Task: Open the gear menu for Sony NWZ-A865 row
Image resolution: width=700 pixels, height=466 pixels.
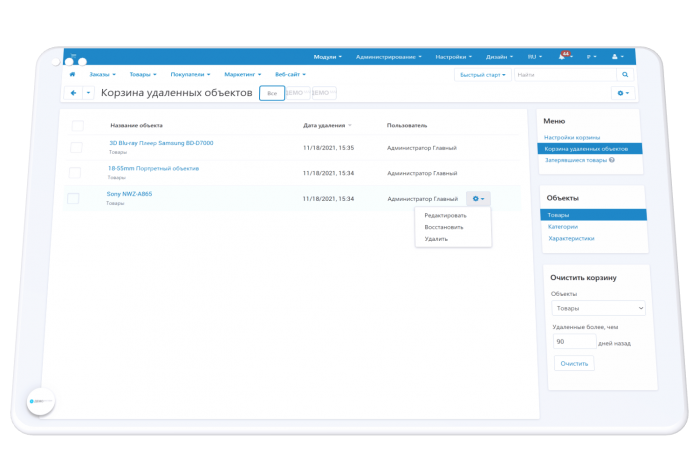Action: click(x=478, y=199)
